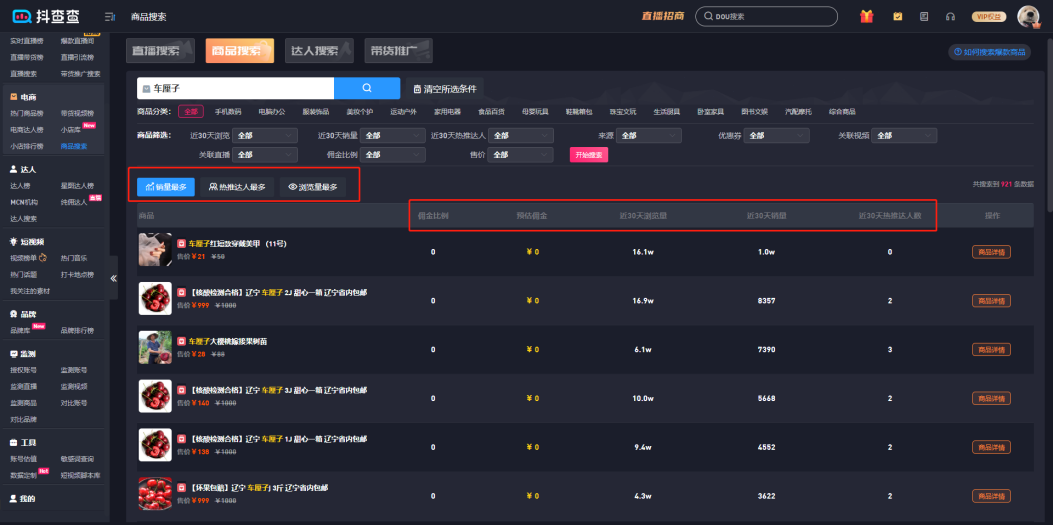The width and height of the screenshot is (1053, 525).
Task: Open the headset customer support icon
Action: 950,16
